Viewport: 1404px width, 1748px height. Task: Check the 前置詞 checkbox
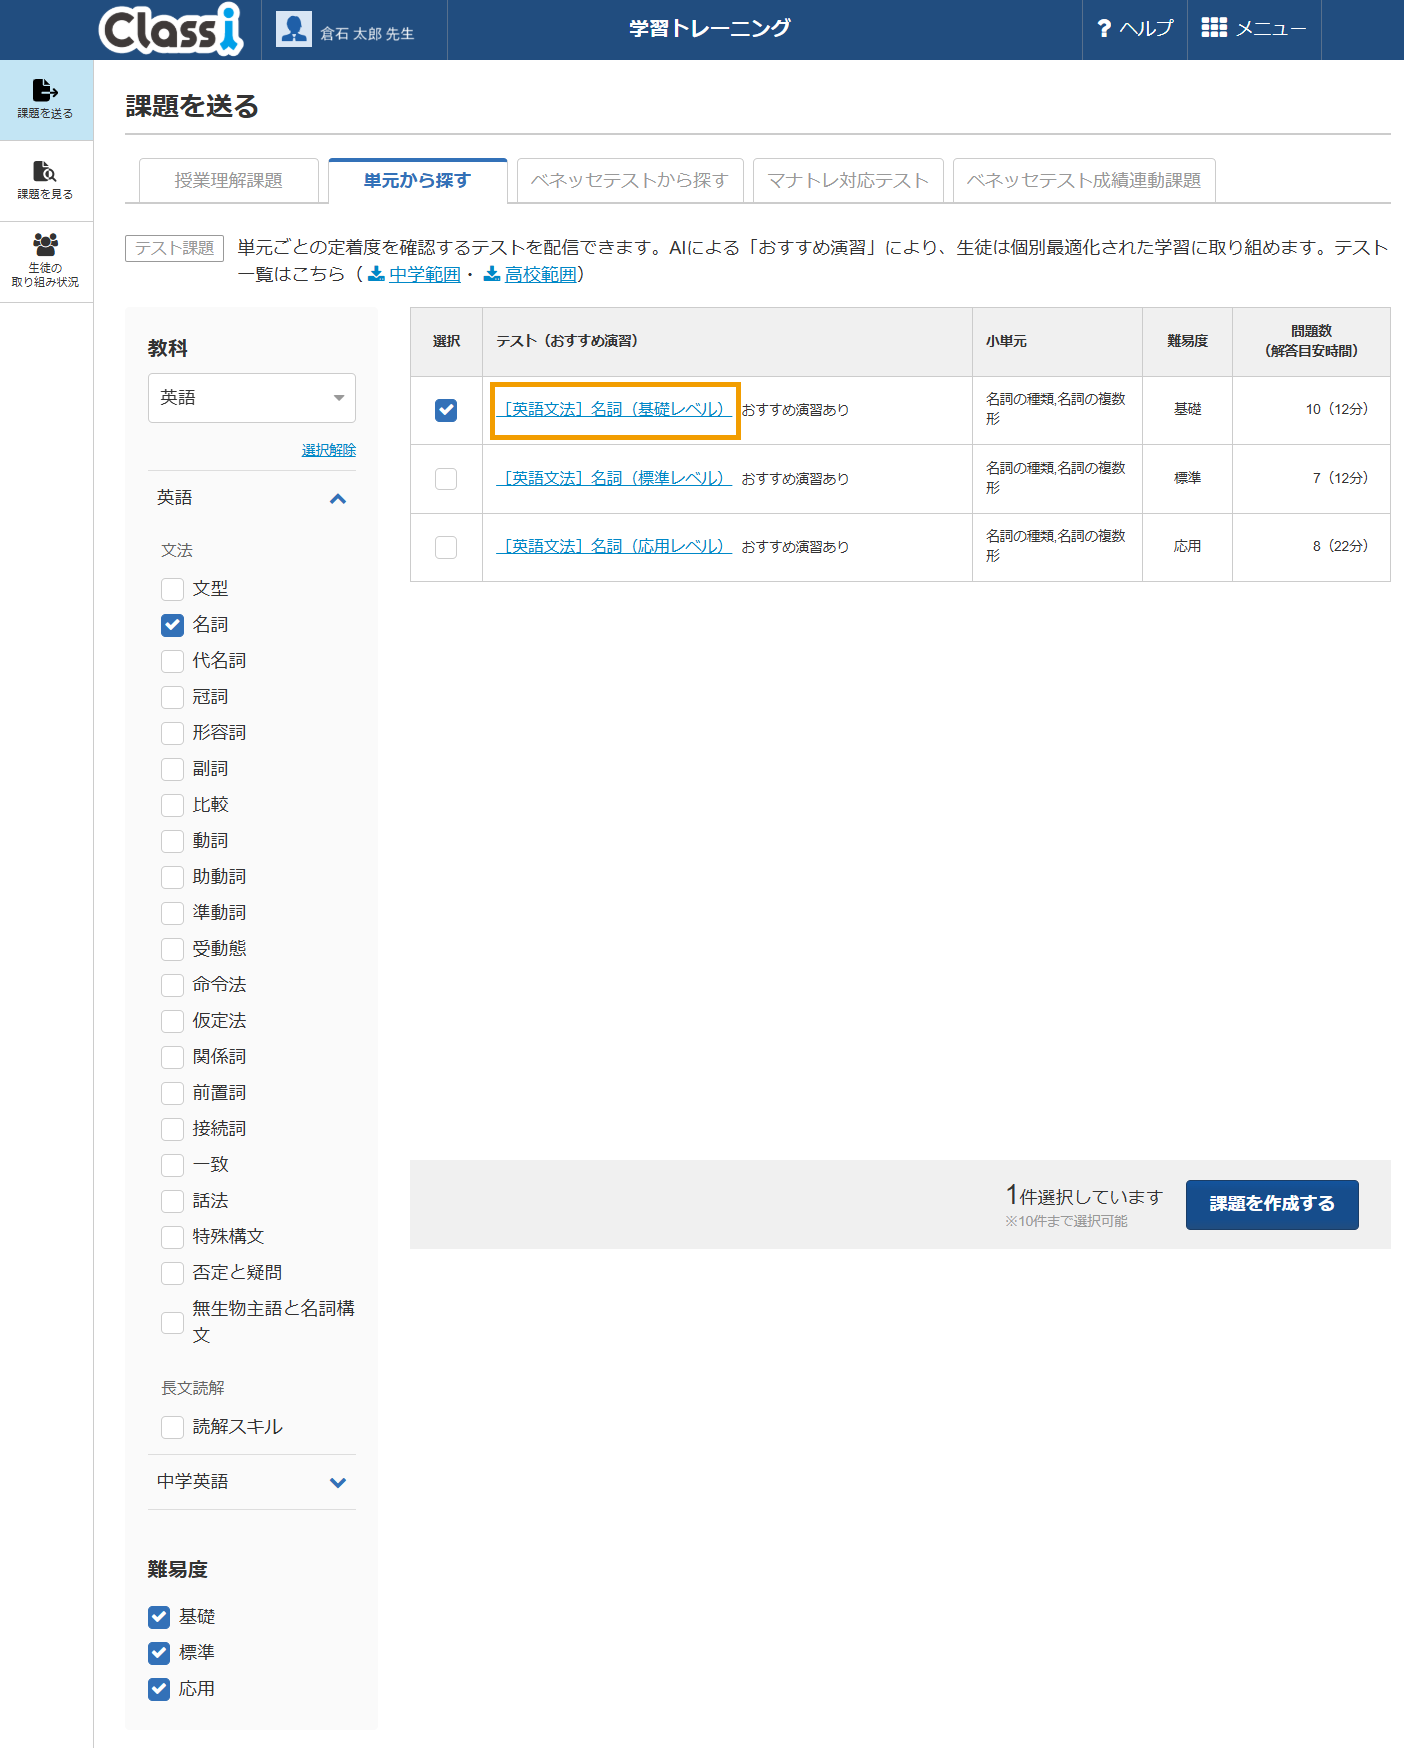[173, 1093]
